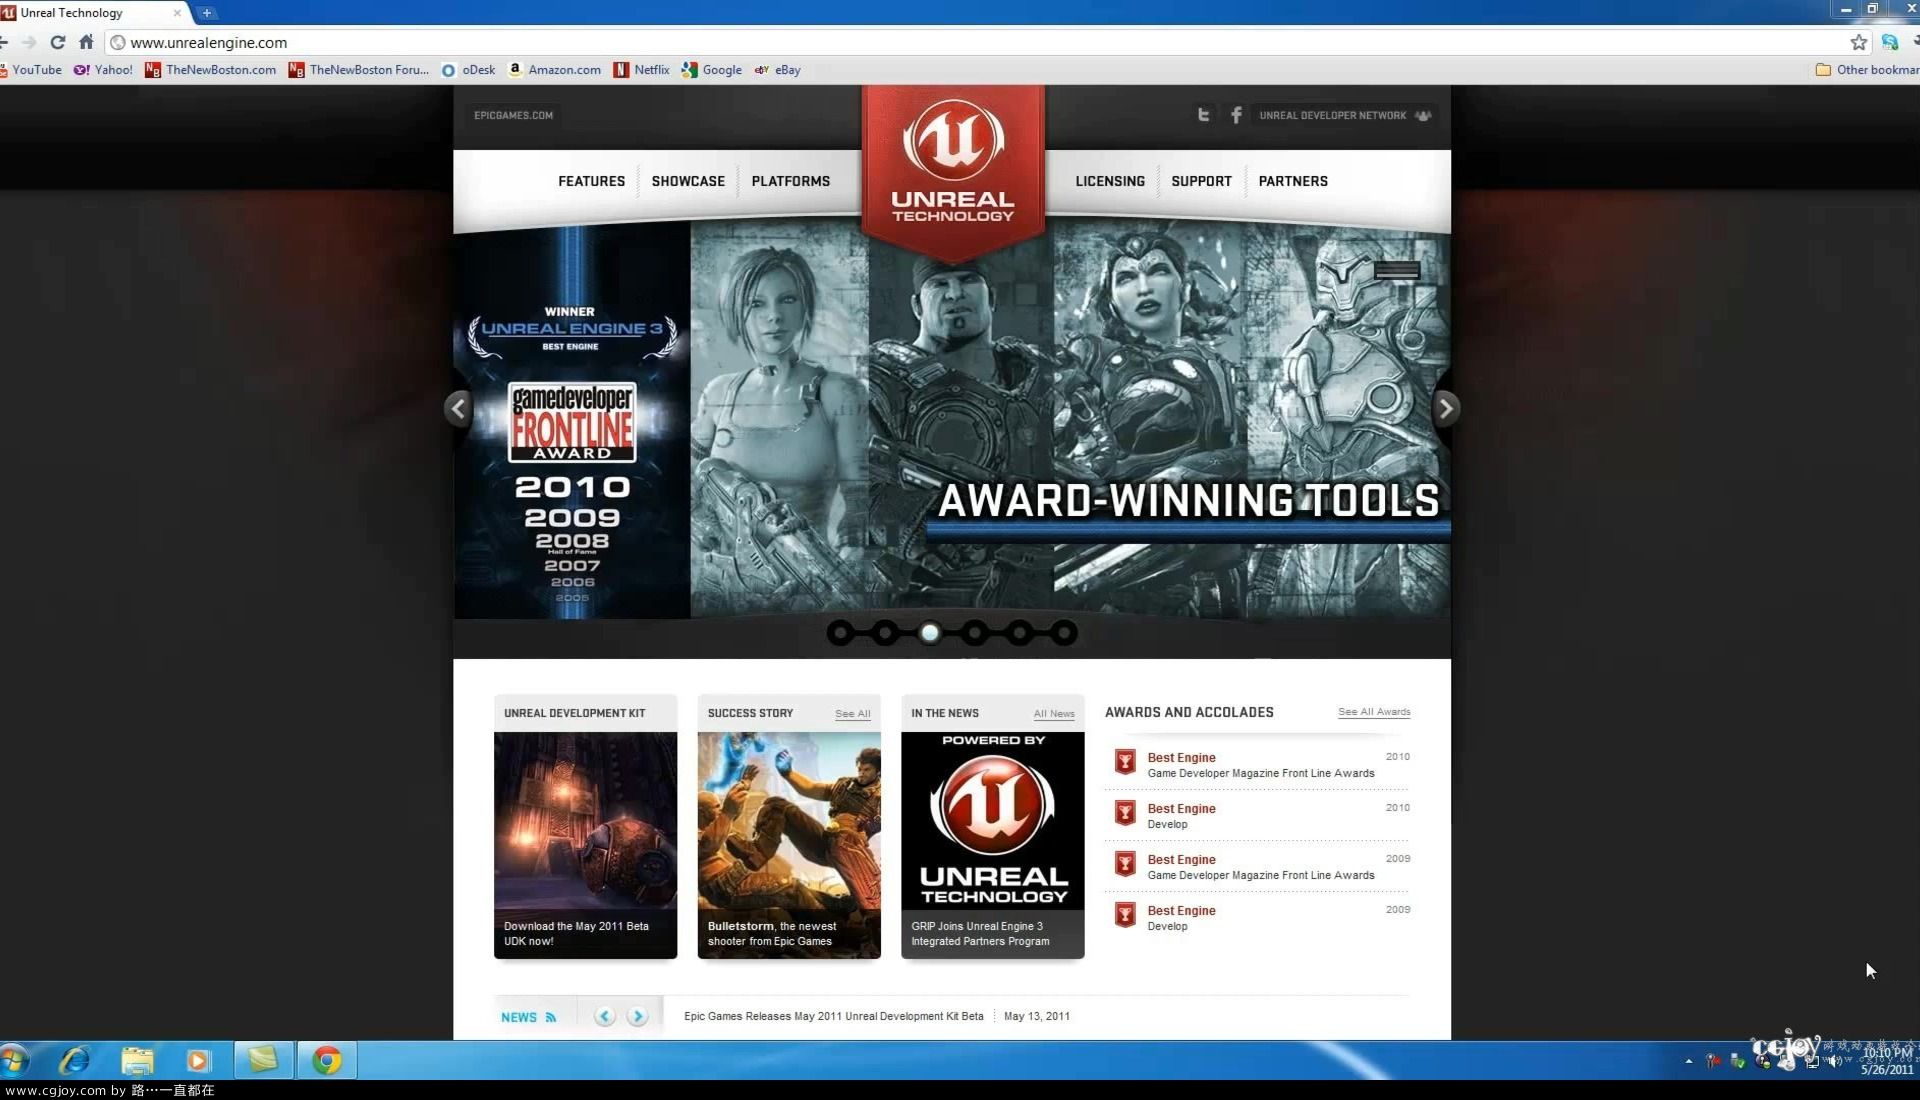Open the GRIP Joins Unreal Engine news thumbnail
Screen dimensions: 1920x1100
(992, 845)
